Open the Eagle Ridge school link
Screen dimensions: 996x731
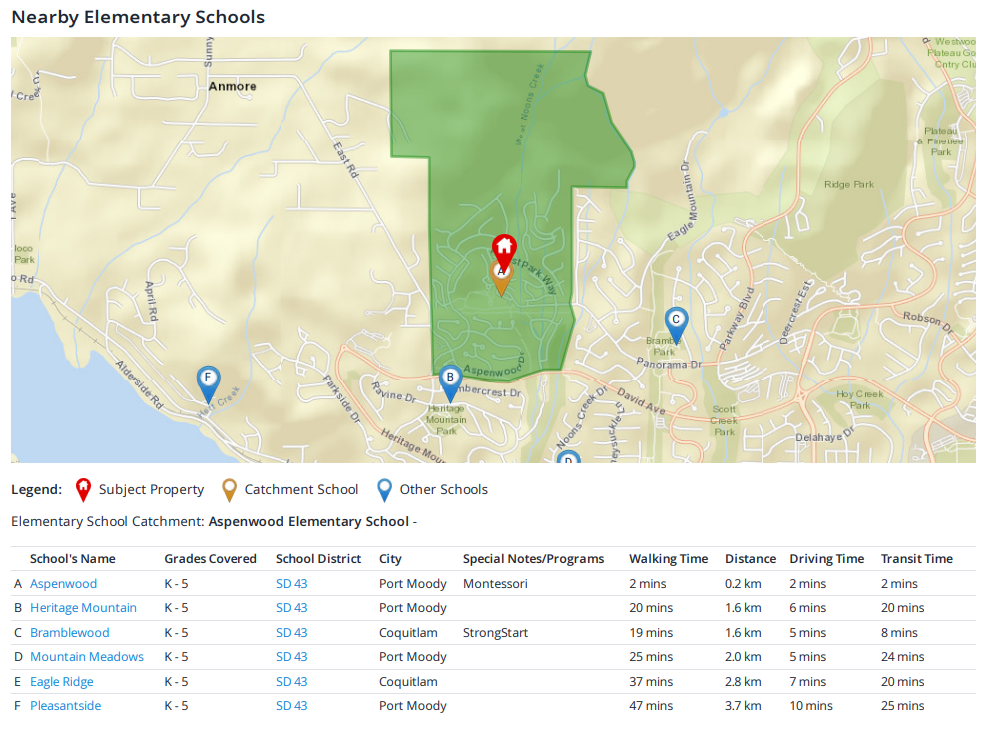coord(62,681)
